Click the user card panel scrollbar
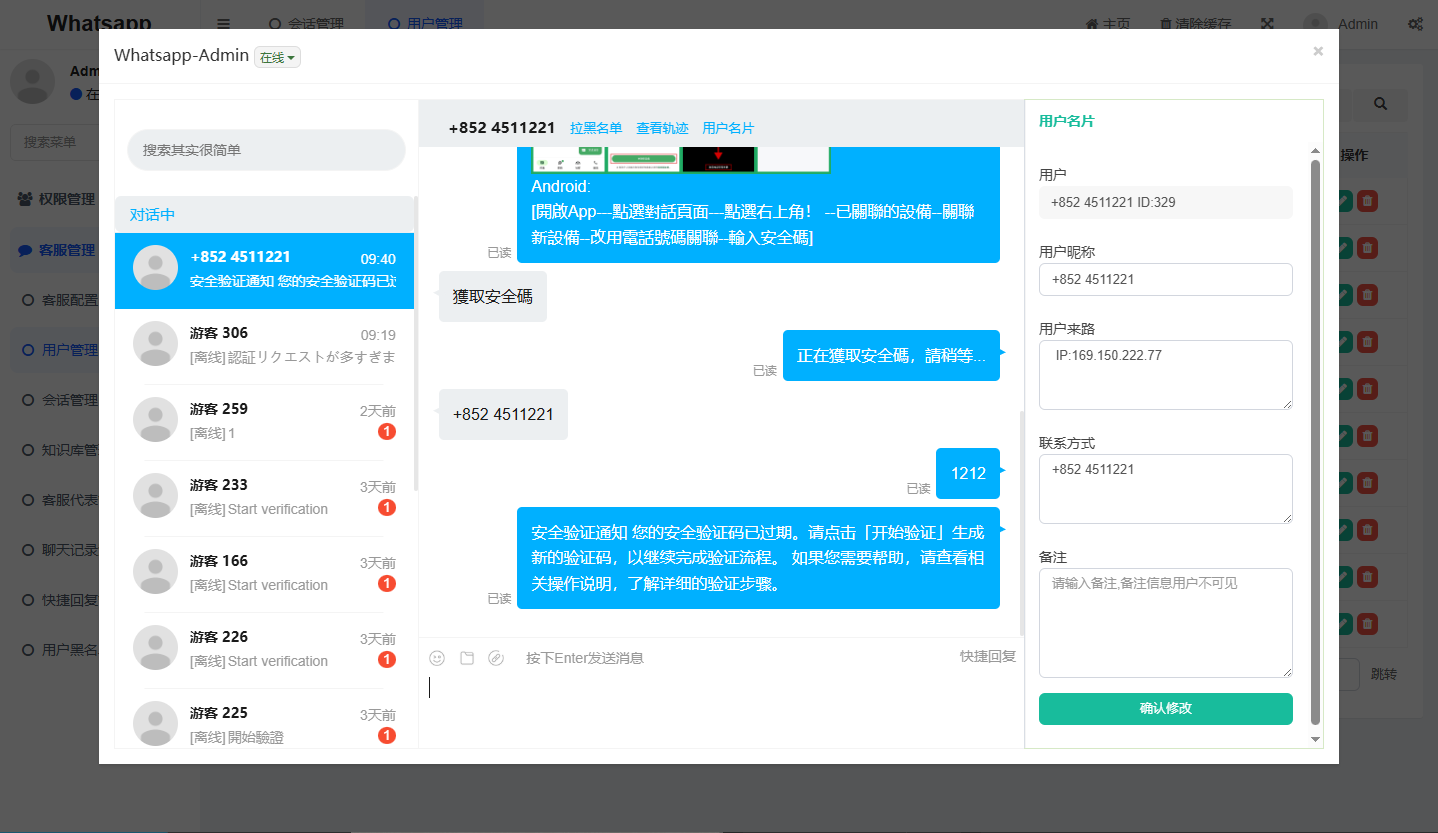 pyautogui.click(x=1315, y=442)
